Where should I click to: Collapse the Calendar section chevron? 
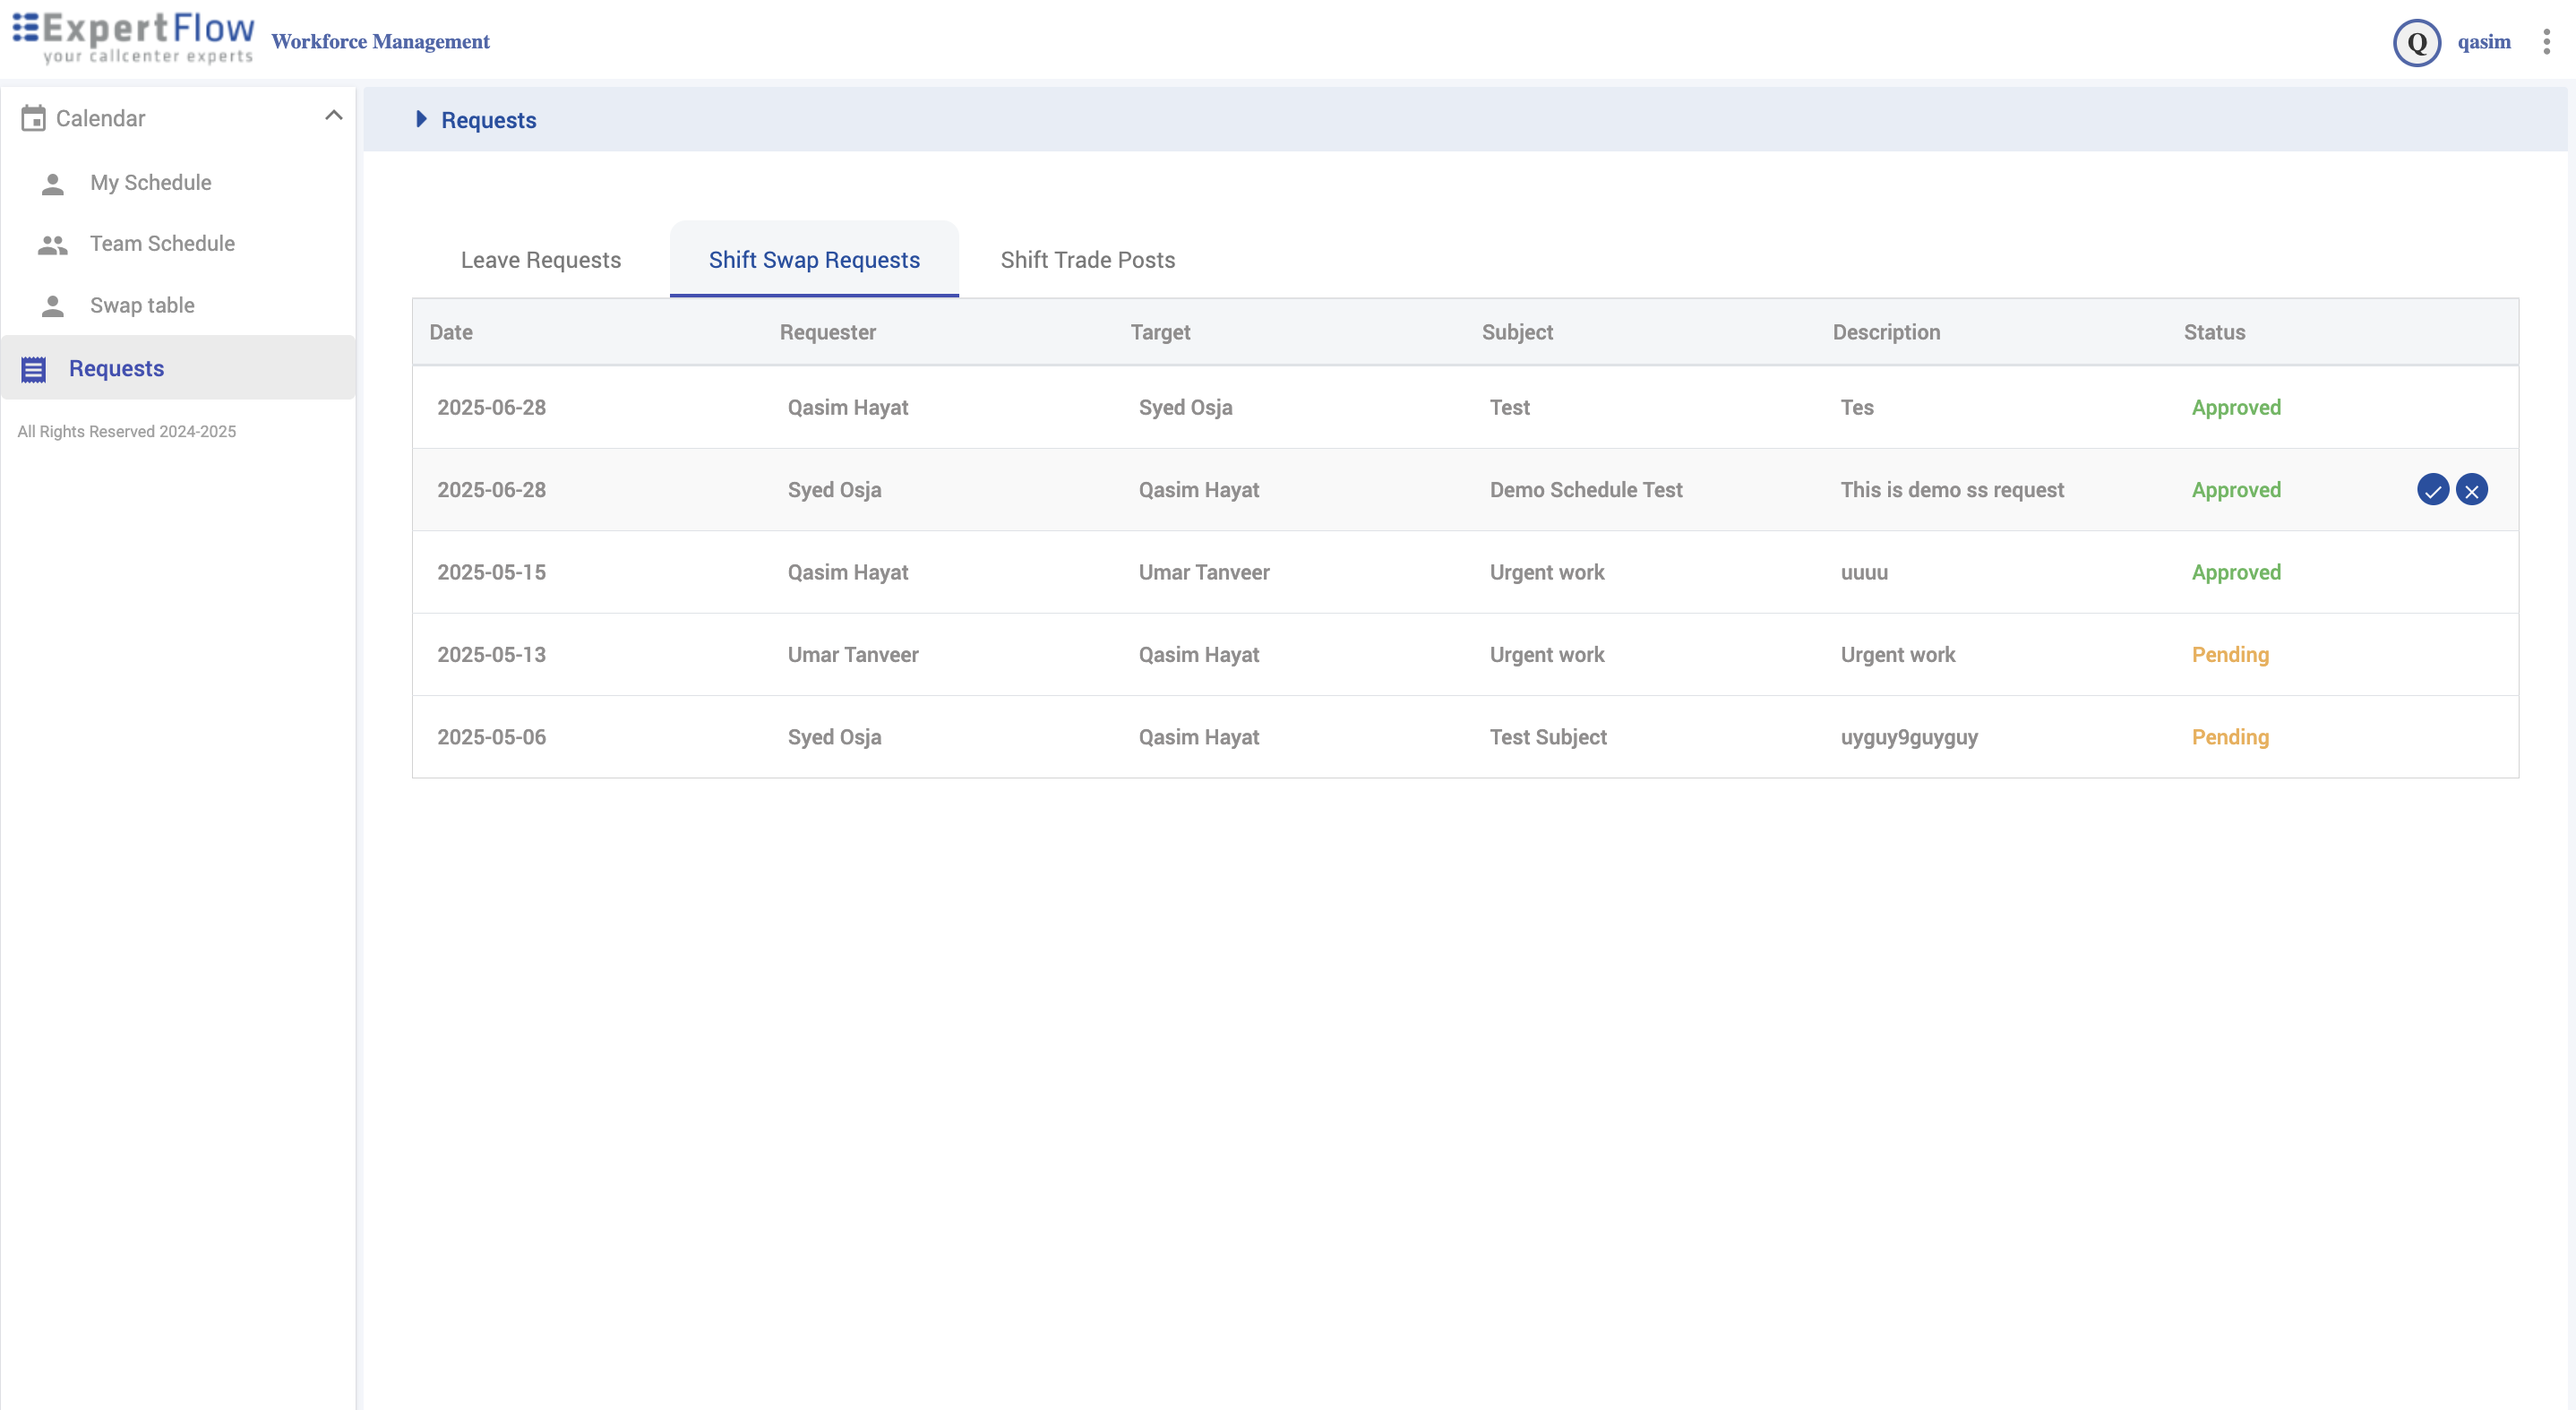pos(333,116)
